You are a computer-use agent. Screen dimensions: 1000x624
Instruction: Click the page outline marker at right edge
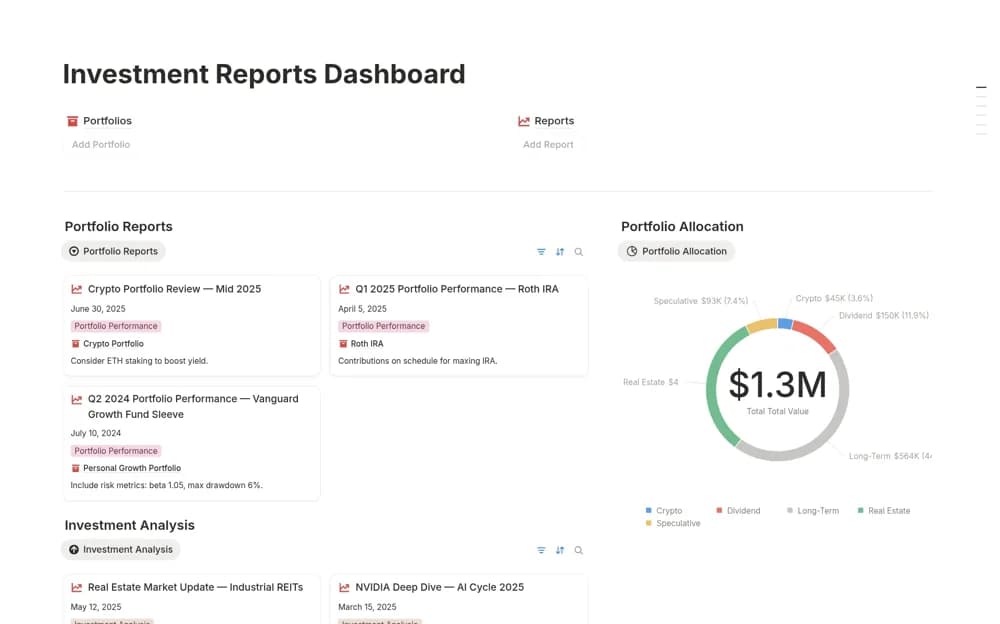click(982, 87)
